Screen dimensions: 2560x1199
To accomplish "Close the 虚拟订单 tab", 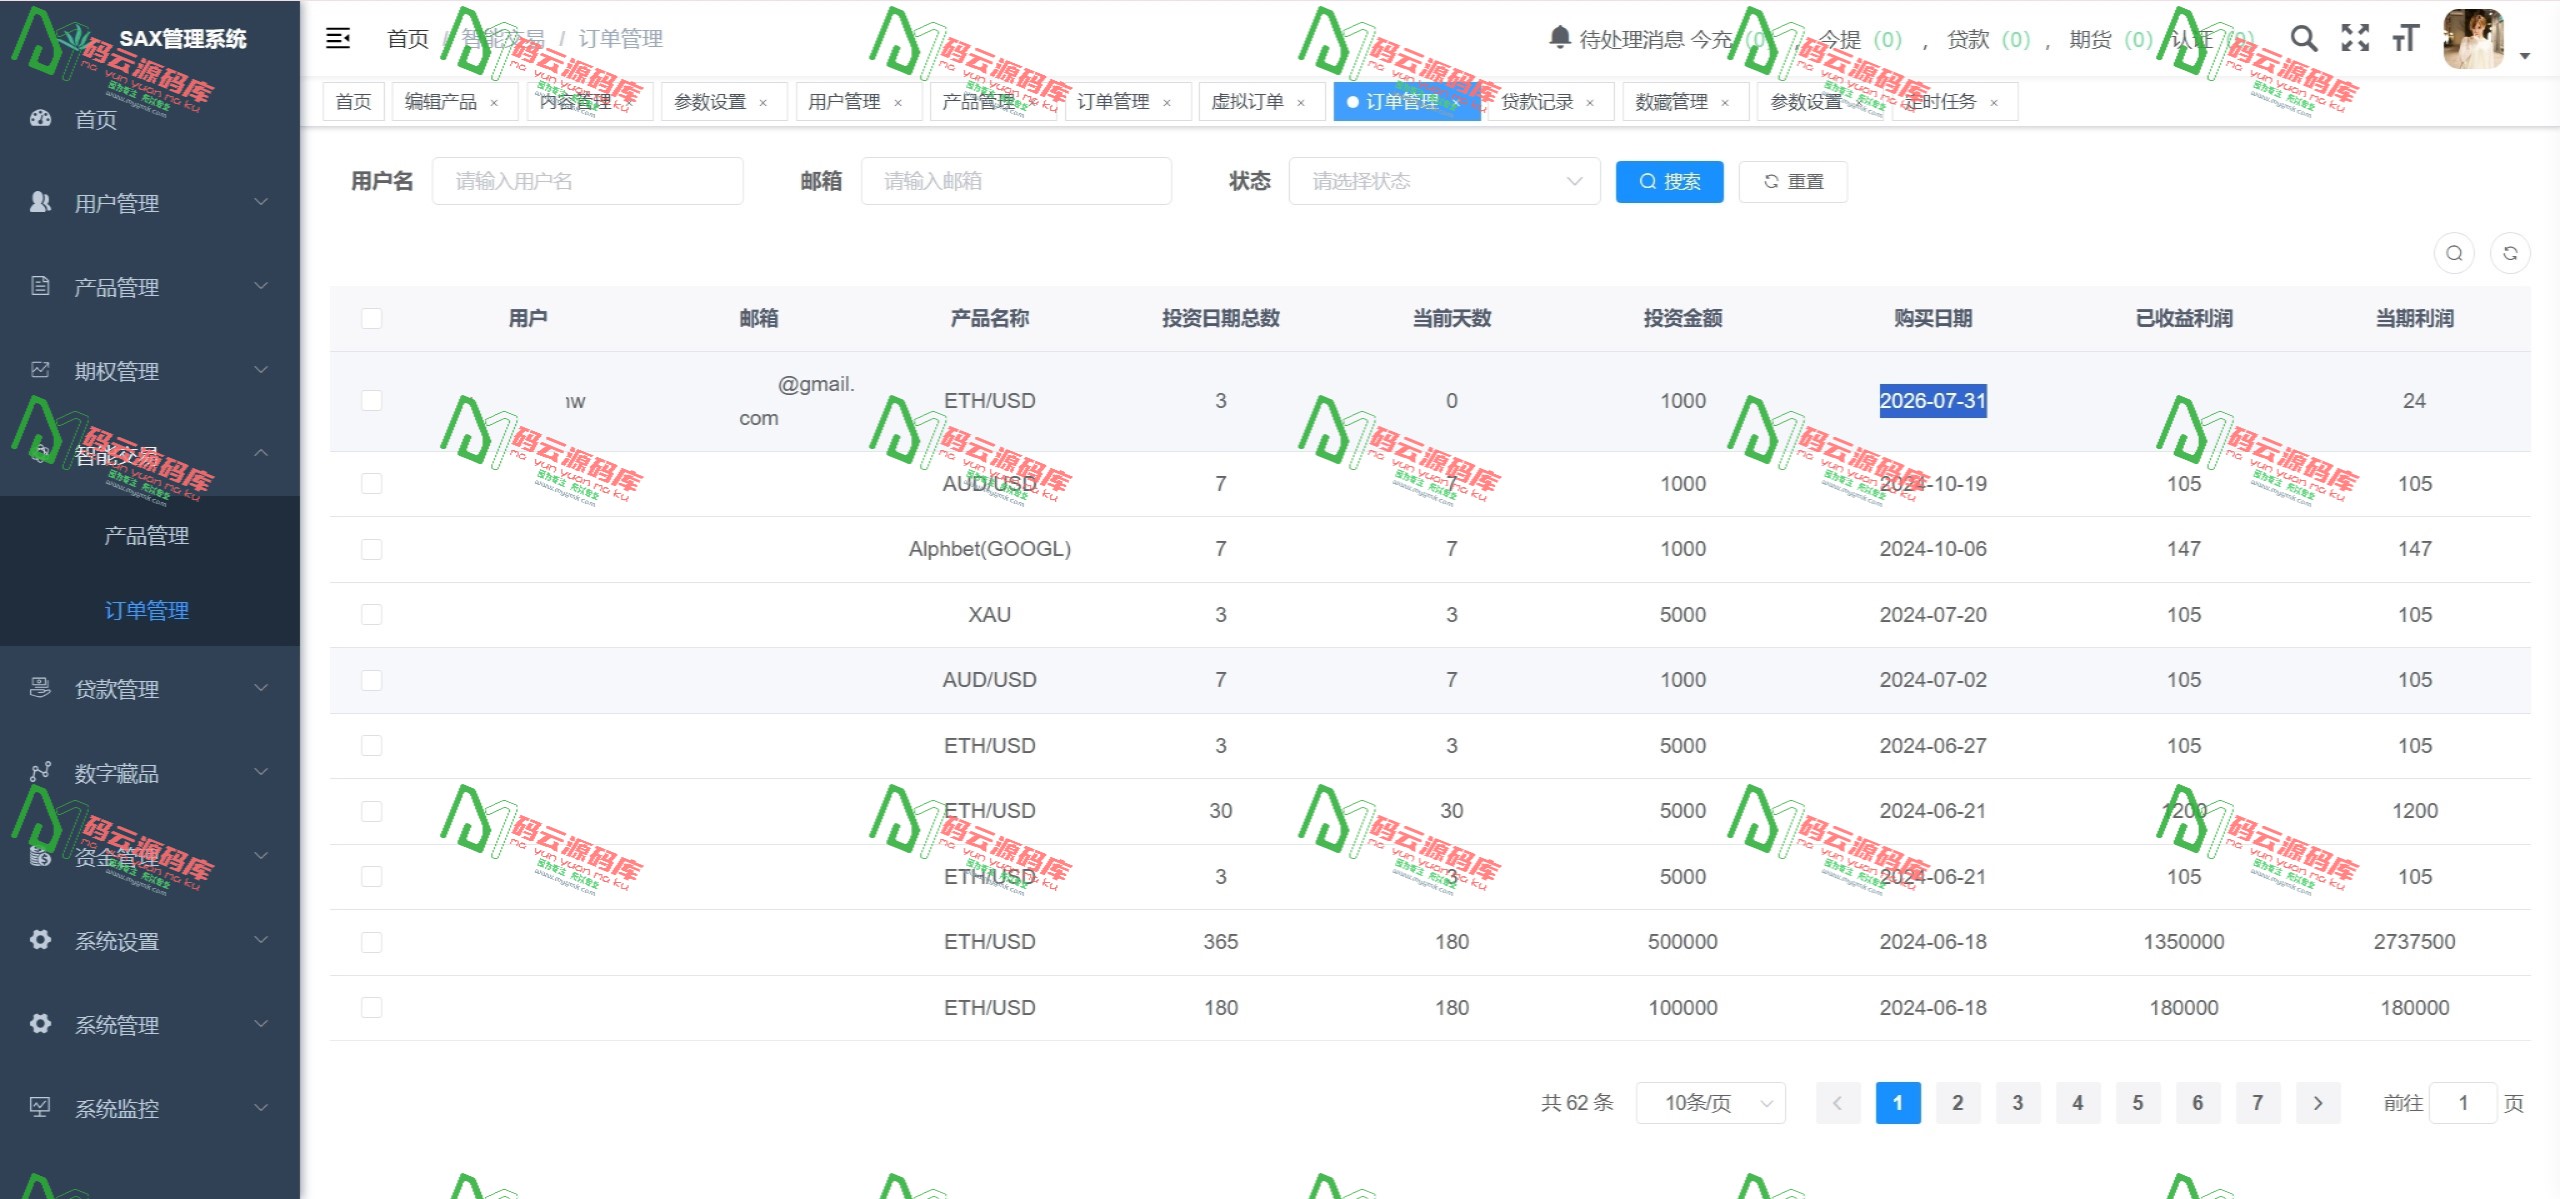I will pos(1301,103).
